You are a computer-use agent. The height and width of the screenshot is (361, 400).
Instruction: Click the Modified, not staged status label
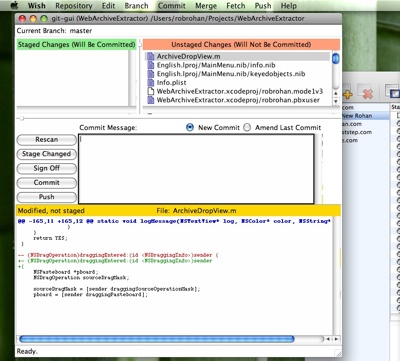click(51, 211)
